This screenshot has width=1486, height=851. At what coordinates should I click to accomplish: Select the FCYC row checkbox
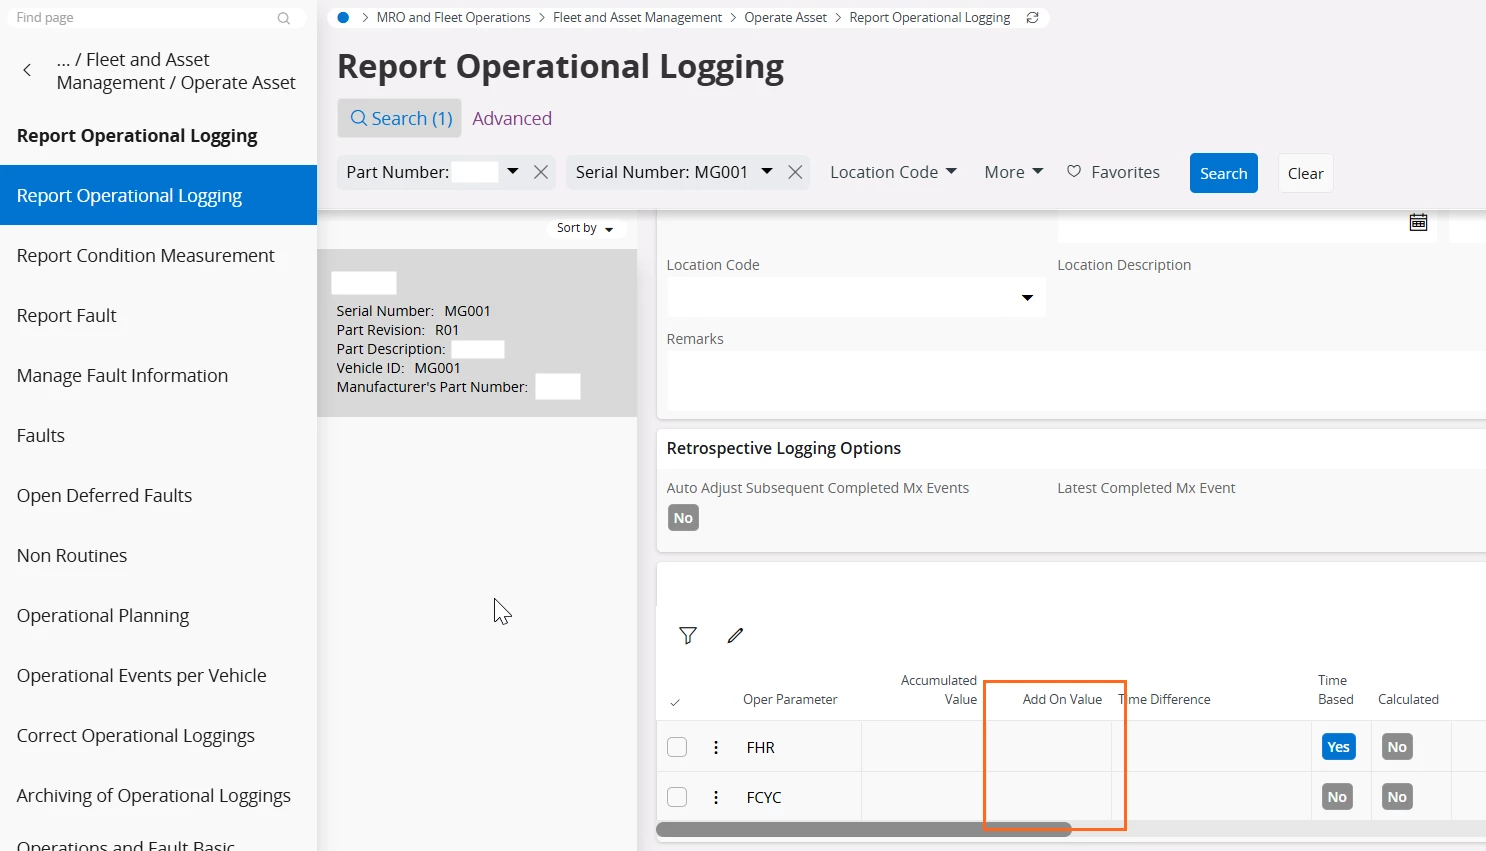677,797
